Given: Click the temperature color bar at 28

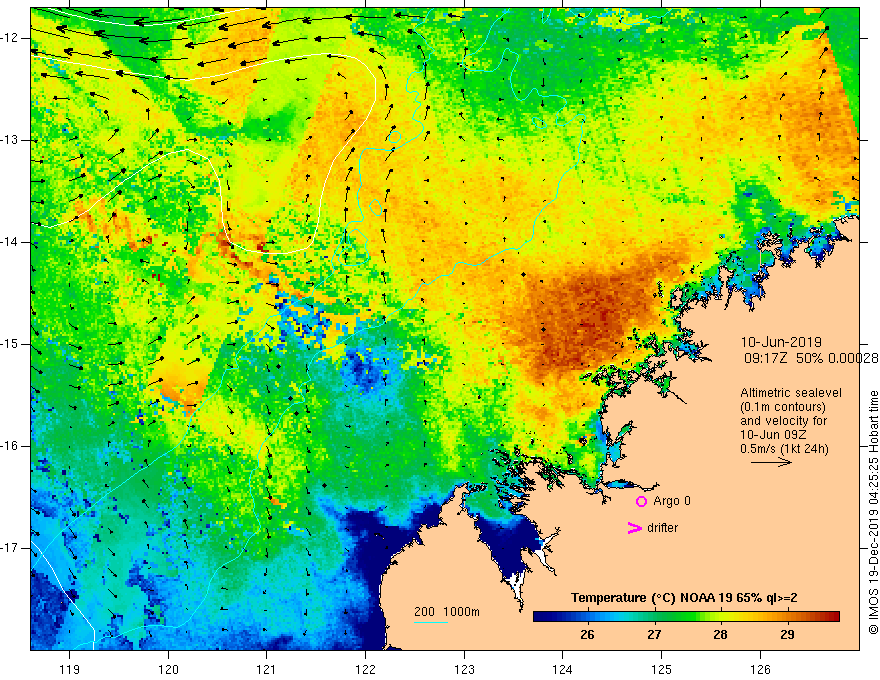Looking at the screenshot, I should click(720, 617).
